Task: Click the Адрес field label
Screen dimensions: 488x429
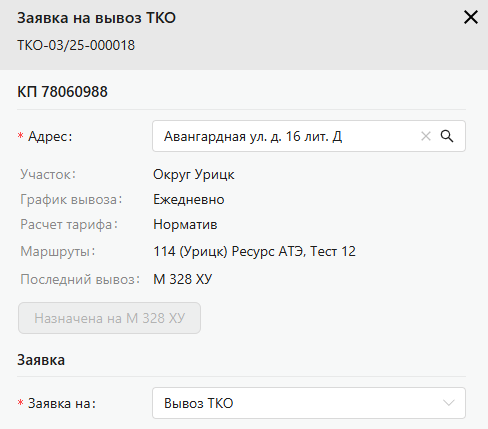Action: tap(50, 136)
